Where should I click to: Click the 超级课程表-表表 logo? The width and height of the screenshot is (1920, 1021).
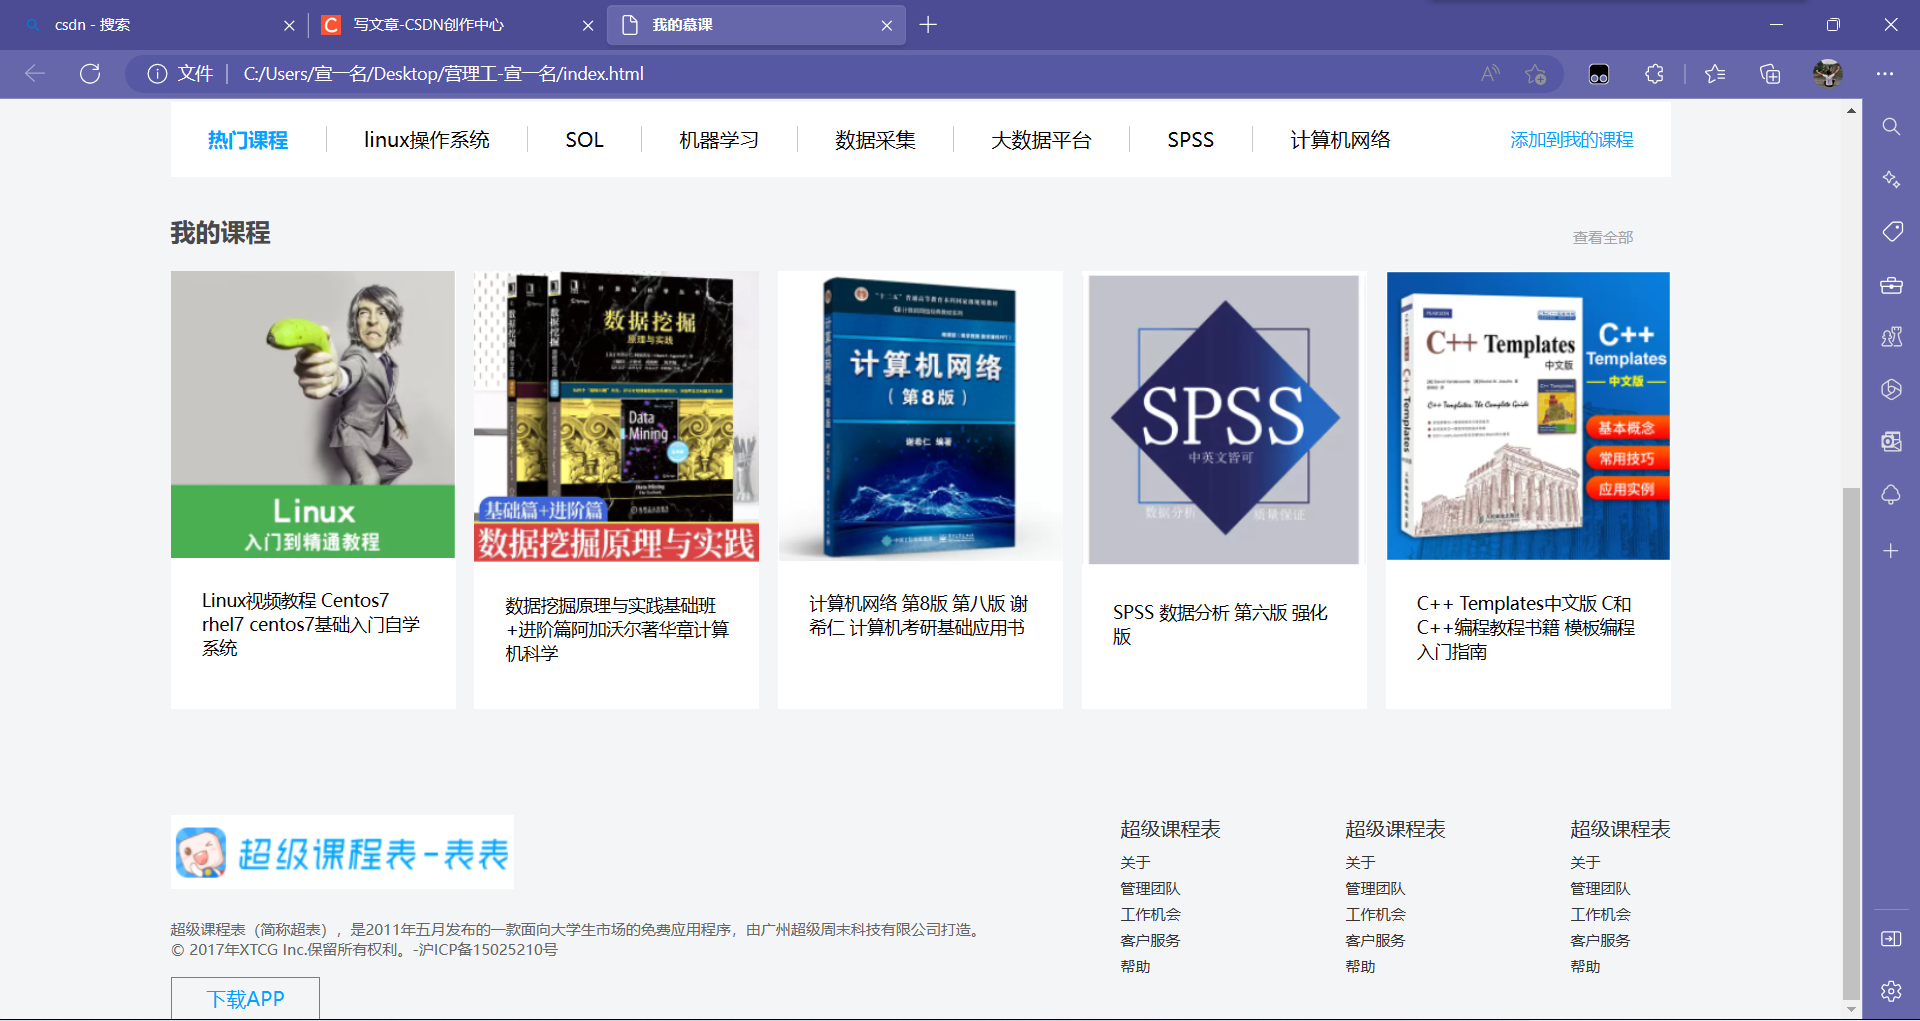point(342,852)
